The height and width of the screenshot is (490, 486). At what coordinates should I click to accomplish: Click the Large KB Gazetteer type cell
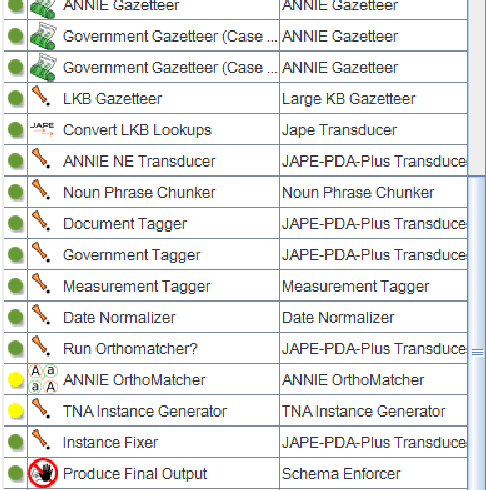[x=373, y=98]
